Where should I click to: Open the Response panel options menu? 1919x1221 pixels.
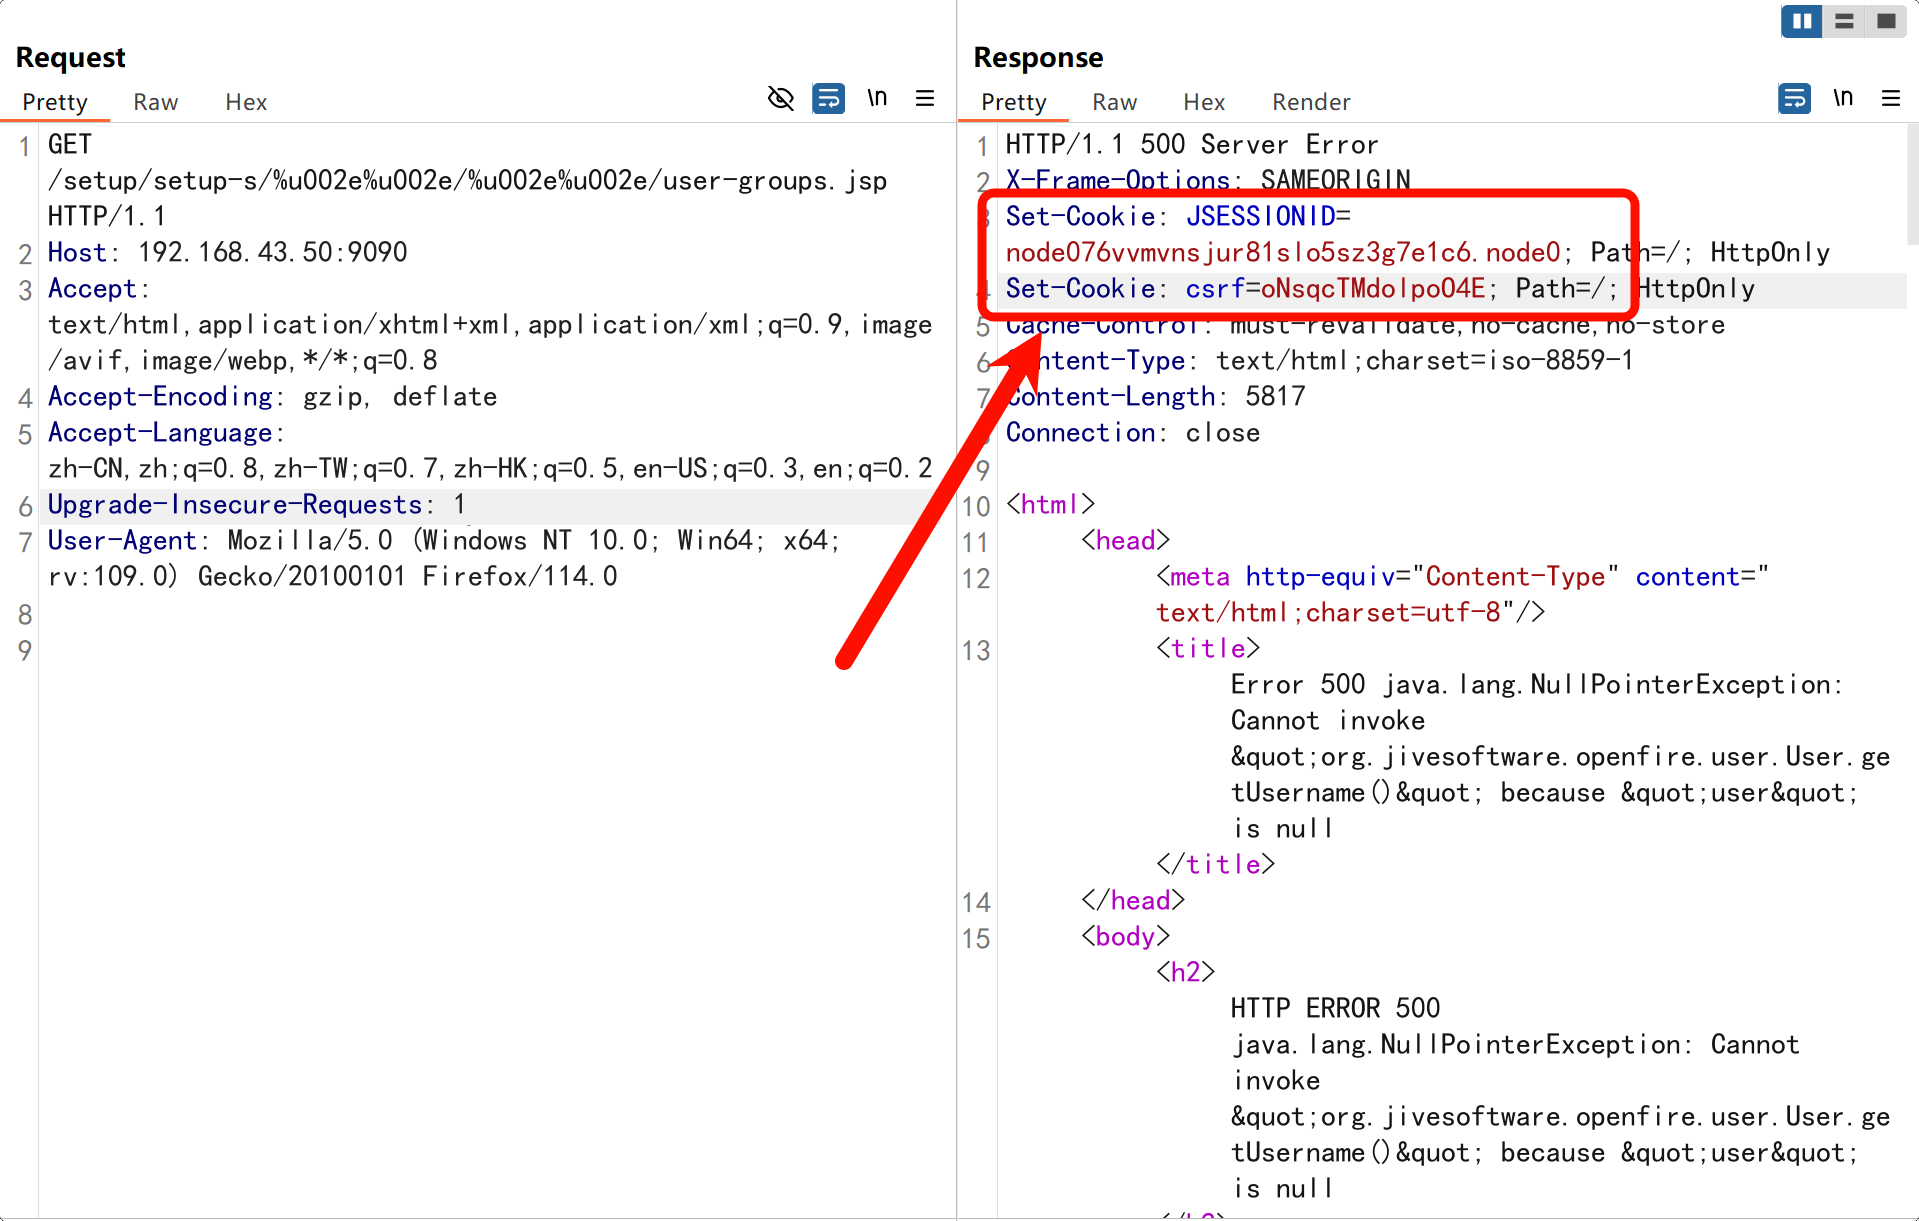pyautogui.click(x=1890, y=98)
